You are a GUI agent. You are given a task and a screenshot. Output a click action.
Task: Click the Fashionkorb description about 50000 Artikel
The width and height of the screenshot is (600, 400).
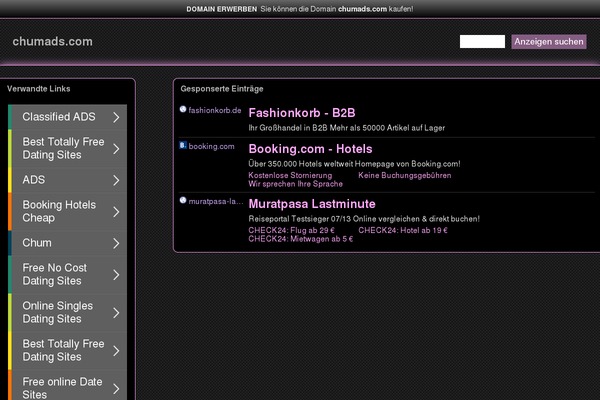[347, 128]
